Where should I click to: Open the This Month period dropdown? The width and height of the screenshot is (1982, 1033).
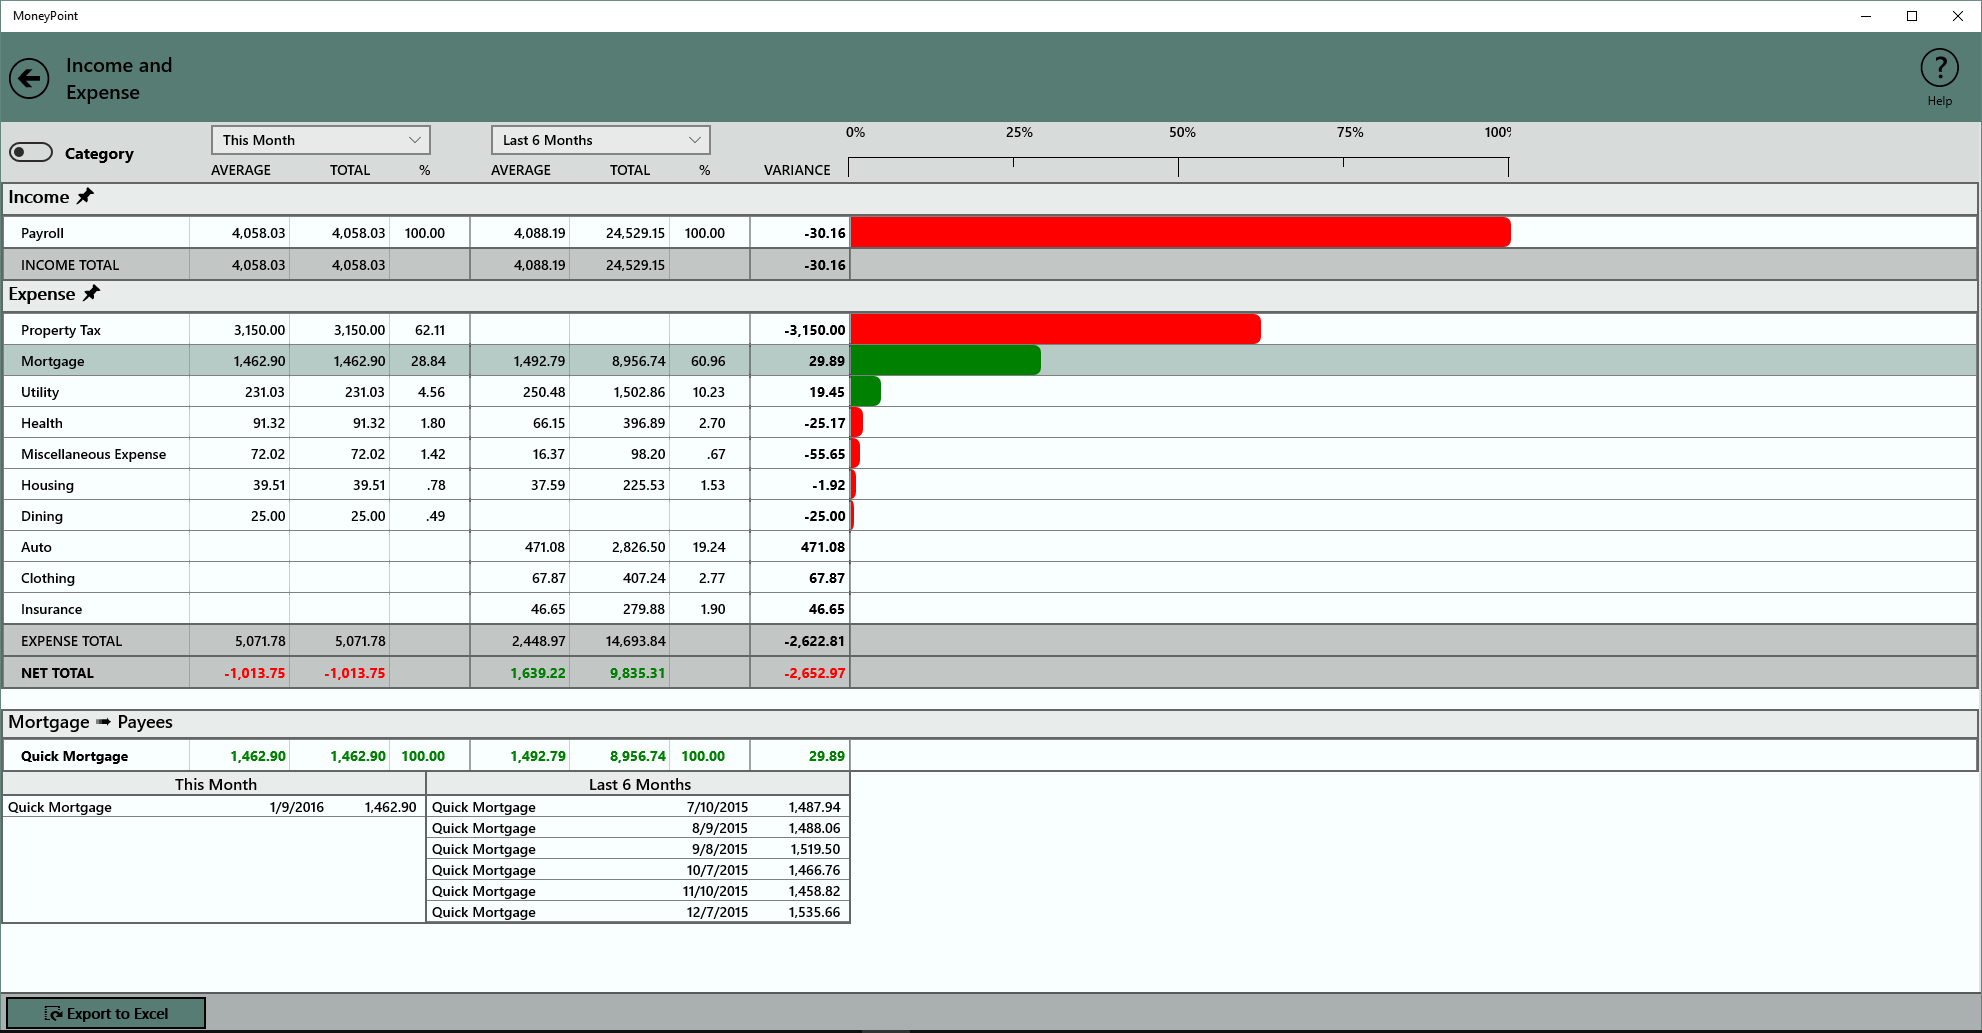click(x=320, y=139)
